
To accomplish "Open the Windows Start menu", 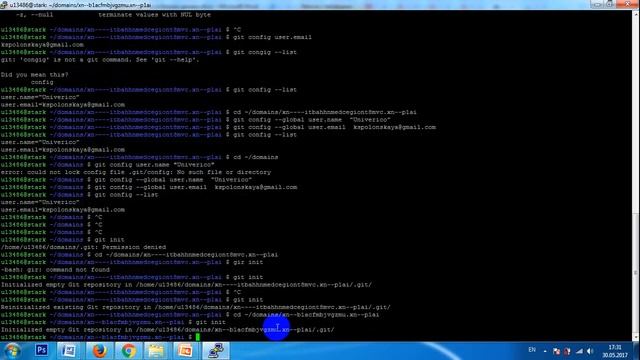I will [12, 351].
